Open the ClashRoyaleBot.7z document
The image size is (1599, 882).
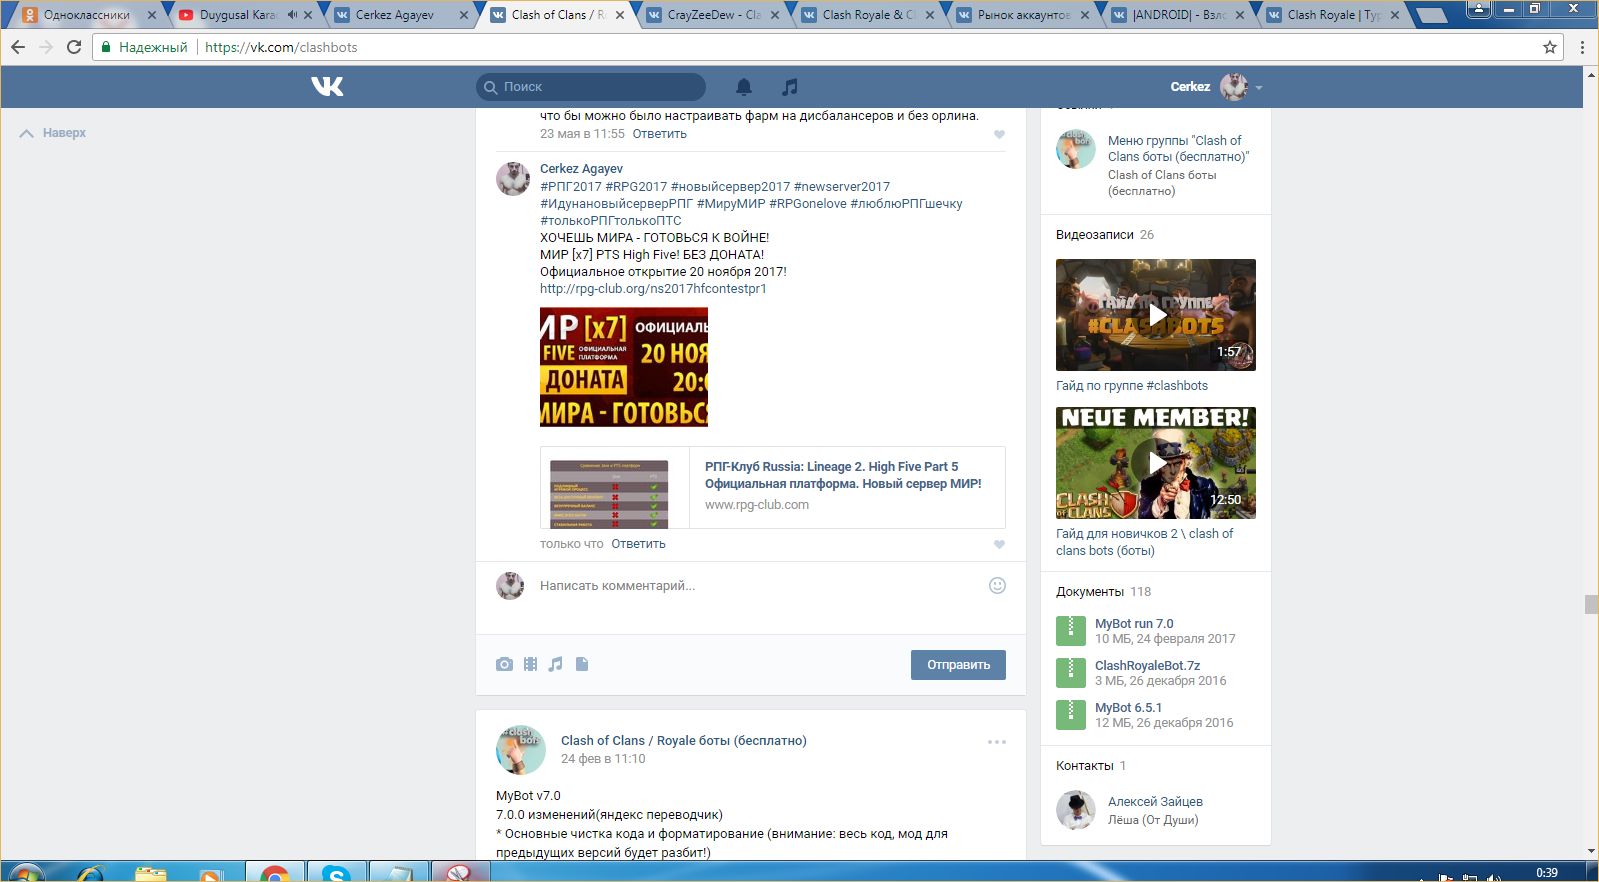pos(1147,666)
